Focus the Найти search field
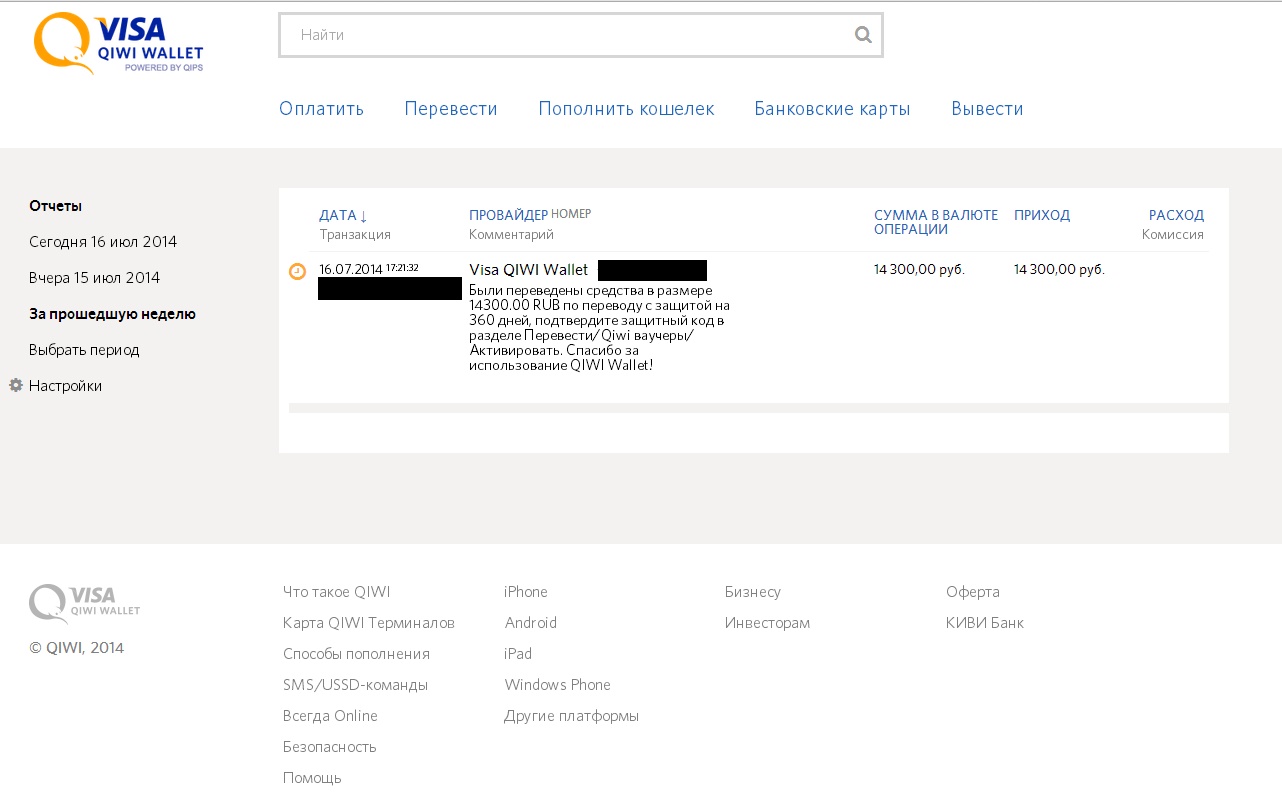 click(580, 35)
